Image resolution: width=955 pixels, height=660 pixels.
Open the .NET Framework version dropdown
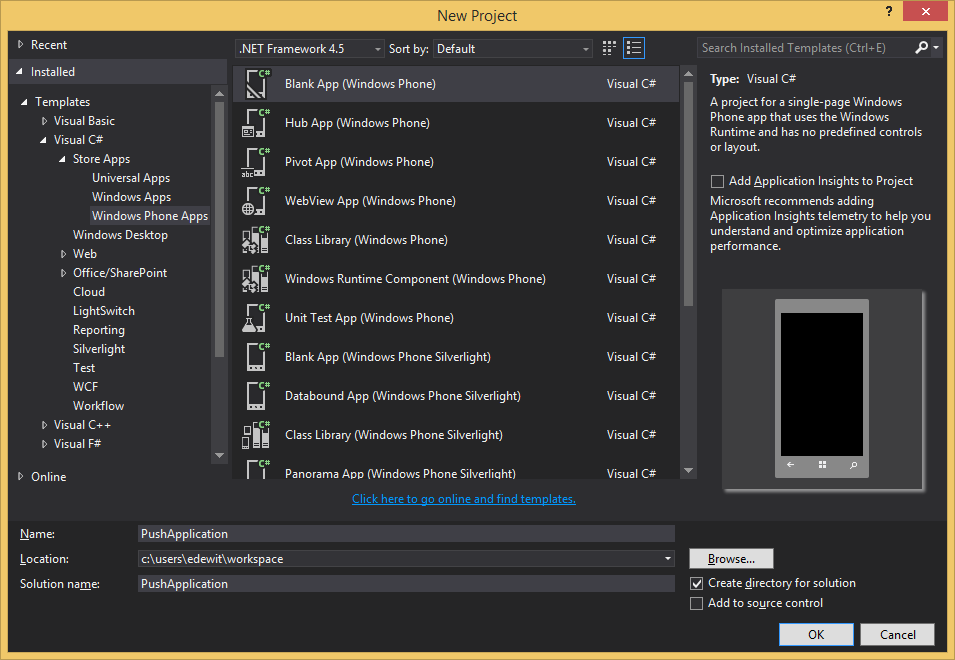tap(310, 49)
